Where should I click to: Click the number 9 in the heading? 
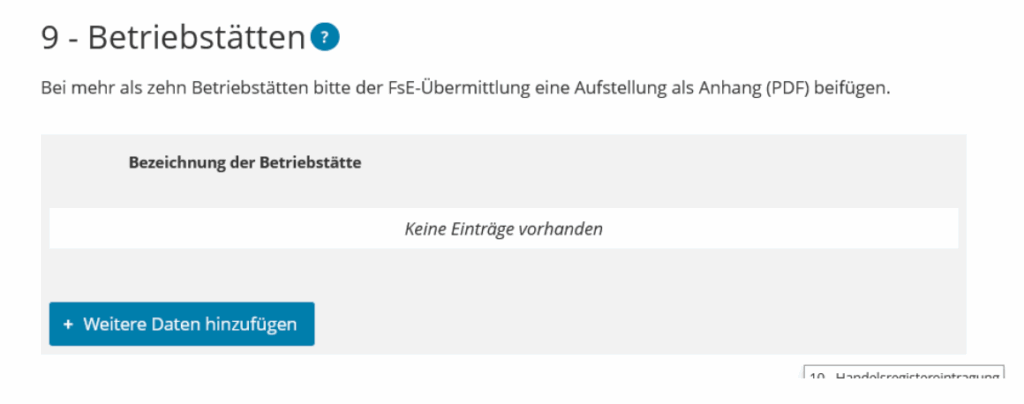[51, 38]
